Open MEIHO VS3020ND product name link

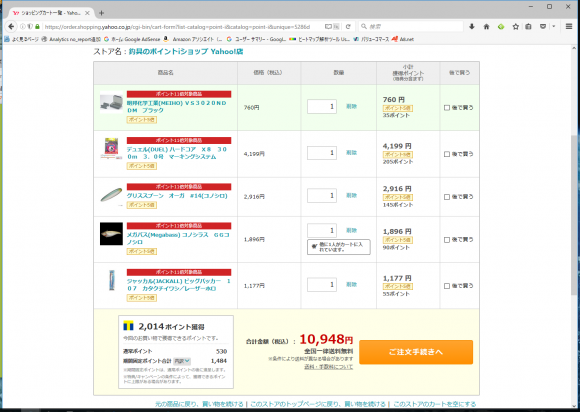point(177,107)
